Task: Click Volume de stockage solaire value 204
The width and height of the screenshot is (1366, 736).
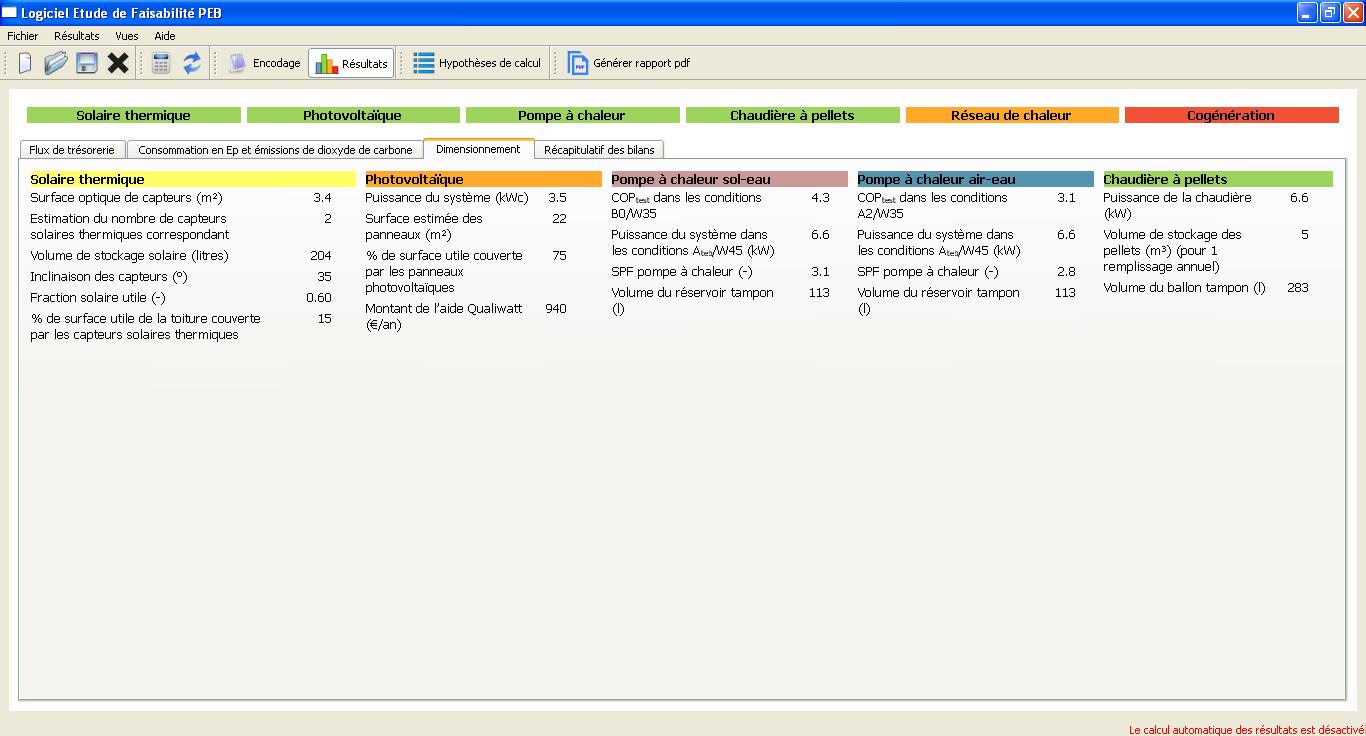Action: [320, 256]
